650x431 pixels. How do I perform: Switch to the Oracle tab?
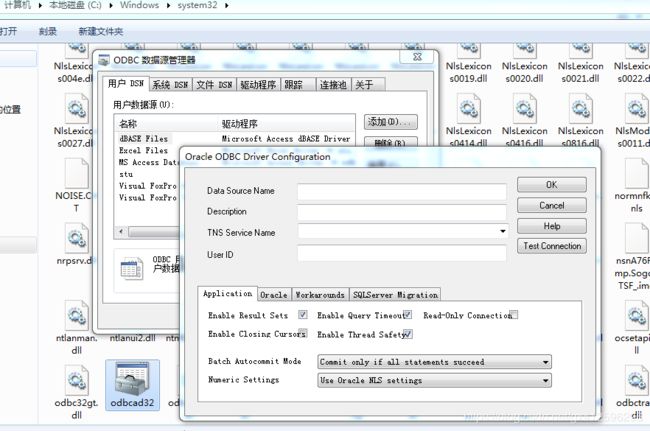point(274,295)
